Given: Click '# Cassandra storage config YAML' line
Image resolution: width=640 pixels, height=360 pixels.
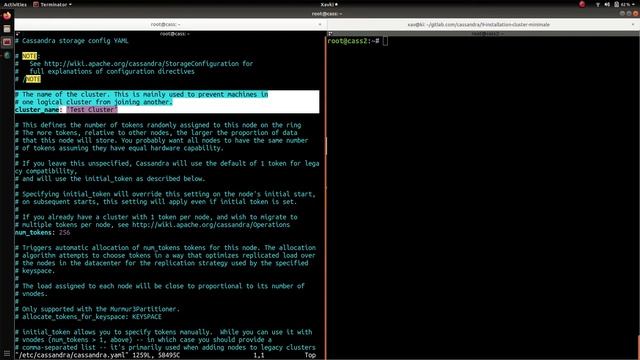Looking at the screenshot, I should (x=71, y=41).
